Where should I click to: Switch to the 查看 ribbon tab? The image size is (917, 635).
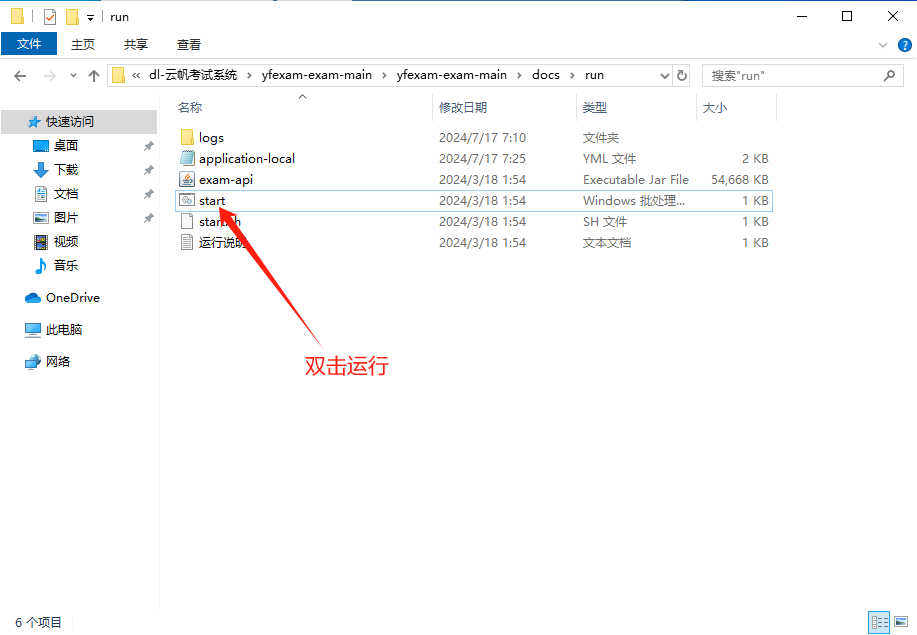189,44
